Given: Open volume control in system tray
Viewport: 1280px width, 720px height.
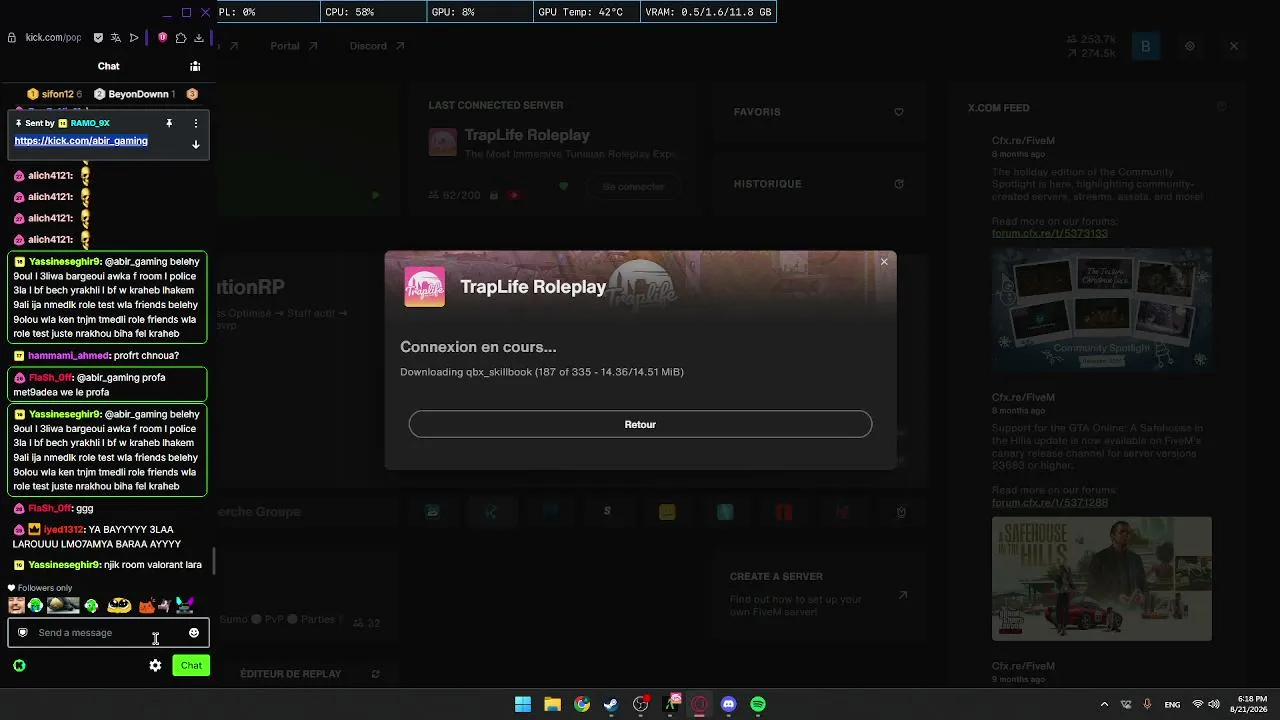Looking at the screenshot, I should point(1214,704).
